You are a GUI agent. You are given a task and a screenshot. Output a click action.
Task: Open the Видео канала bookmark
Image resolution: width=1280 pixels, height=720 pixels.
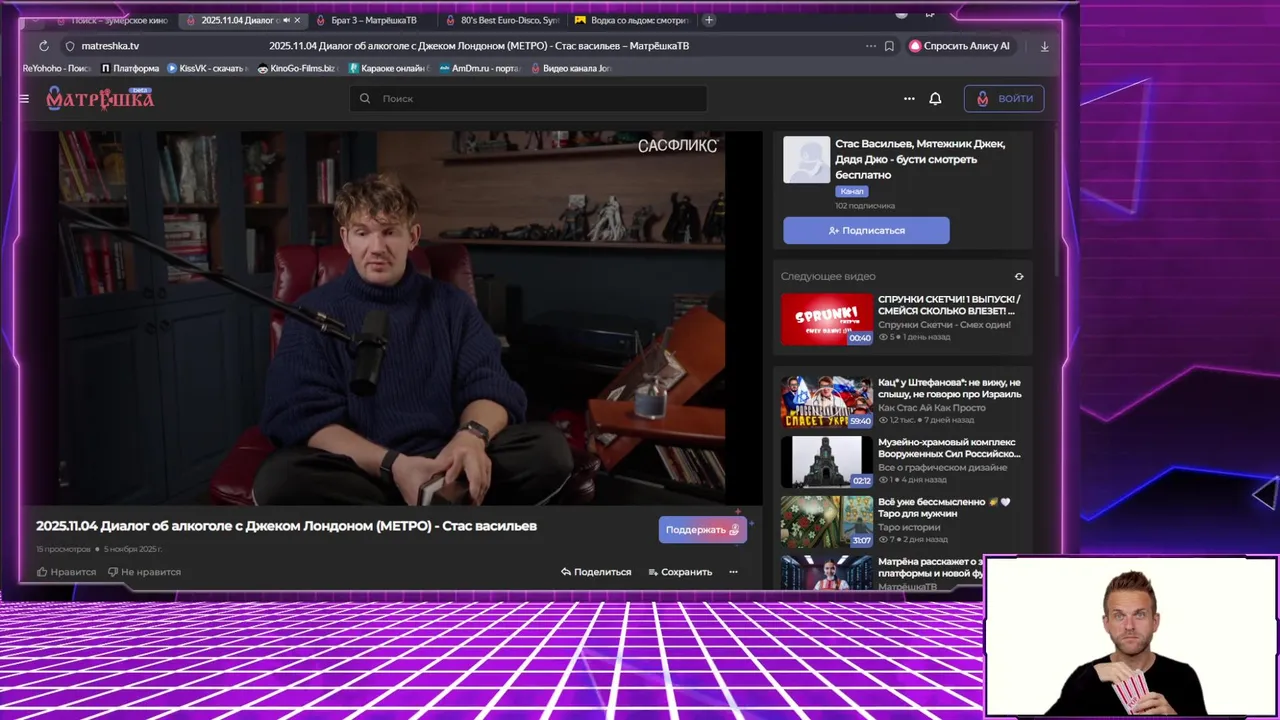click(571, 68)
